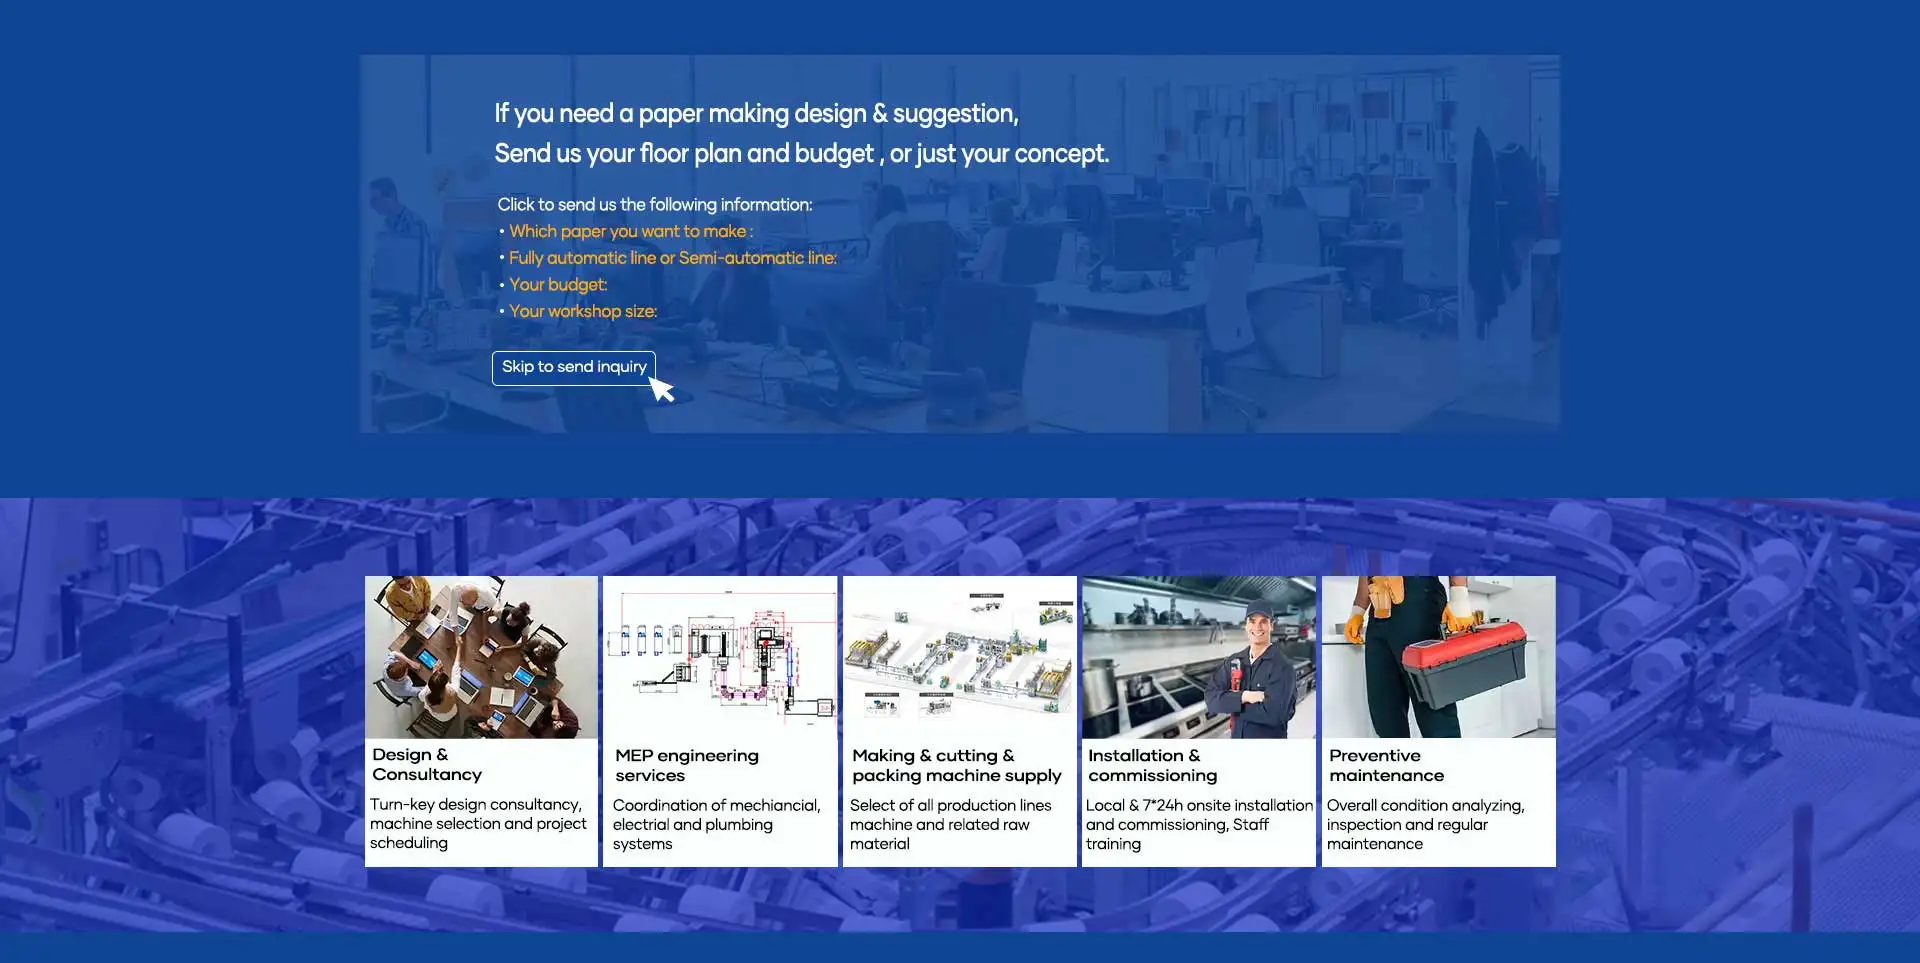Click the 'Overall condition analyzing' description text
Viewport: 1920px width, 963px height.
1425,825
